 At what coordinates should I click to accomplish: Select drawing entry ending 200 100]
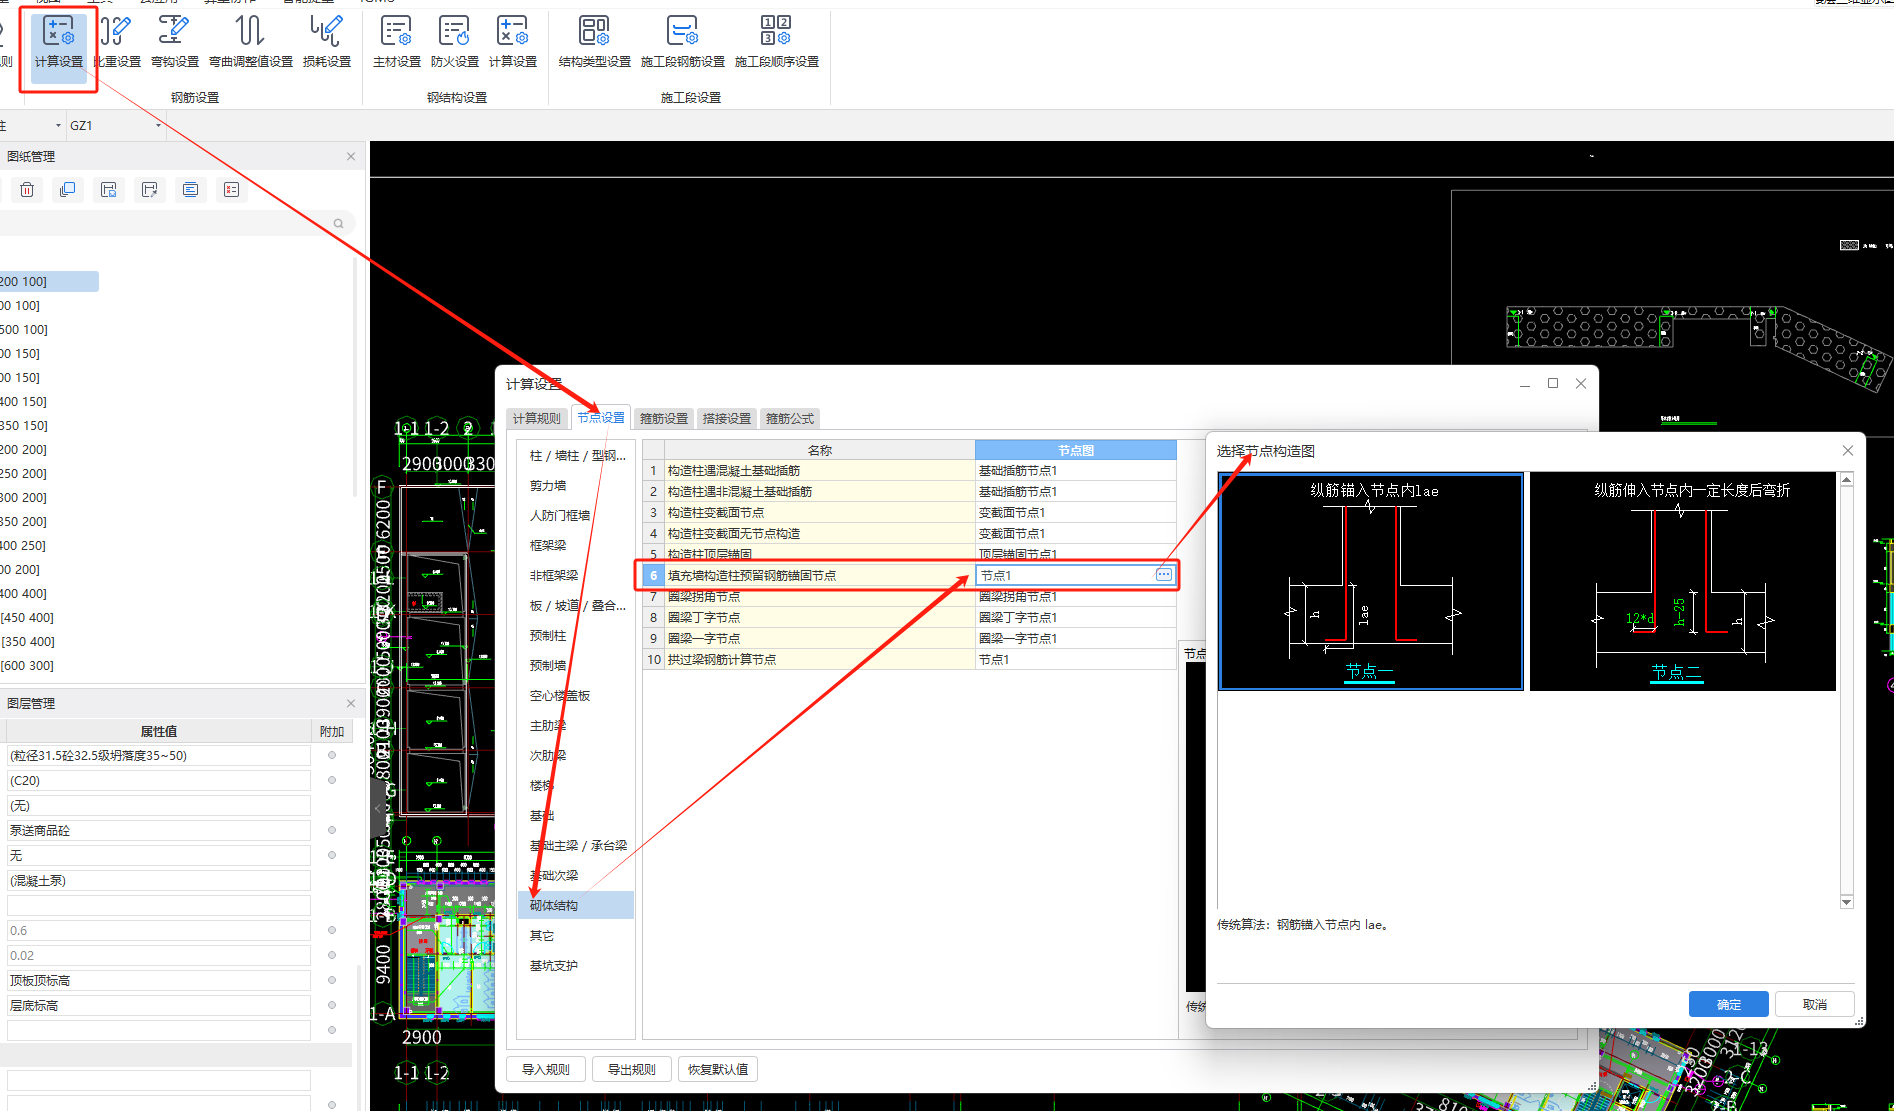[49, 281]
